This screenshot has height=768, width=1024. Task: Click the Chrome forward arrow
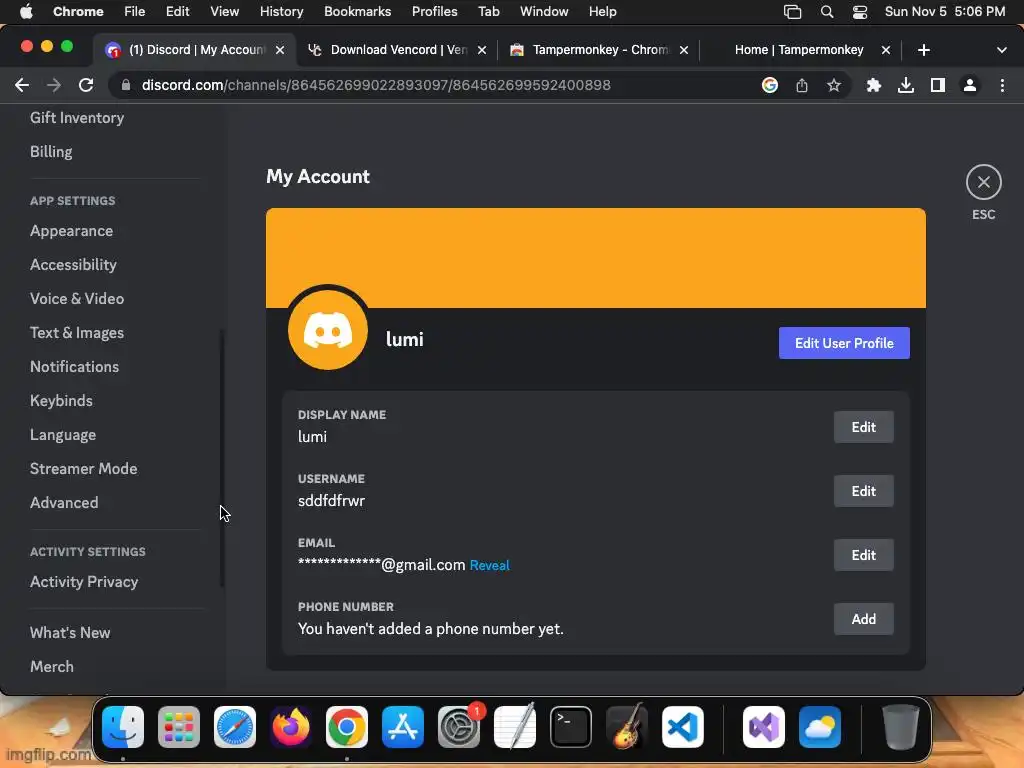[x=54, y=85]
